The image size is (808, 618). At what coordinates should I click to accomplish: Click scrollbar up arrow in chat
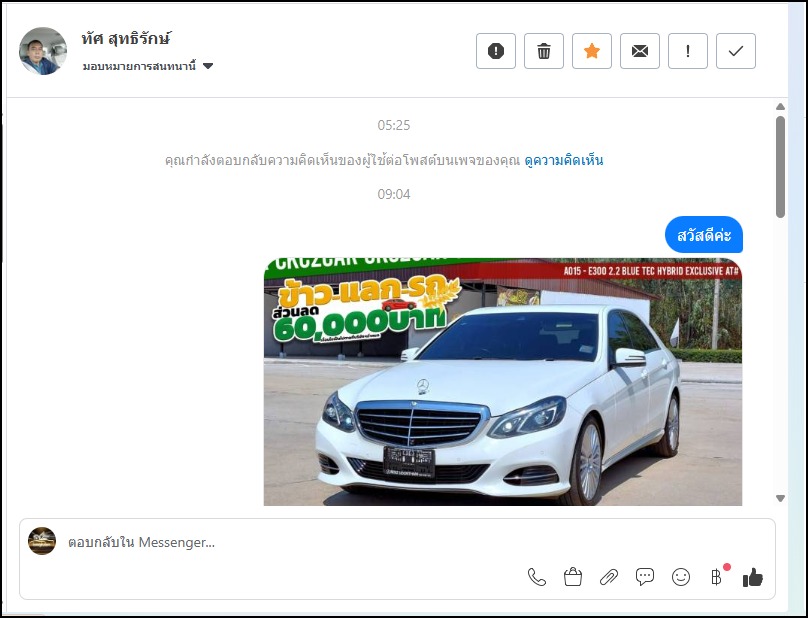pyautogui.click(x=780, y=107)
